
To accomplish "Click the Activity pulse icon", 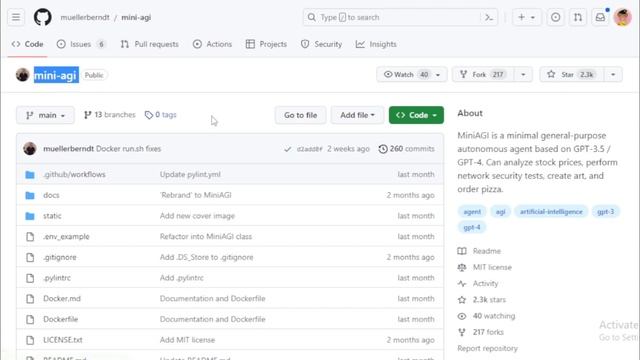I will 462,284.
